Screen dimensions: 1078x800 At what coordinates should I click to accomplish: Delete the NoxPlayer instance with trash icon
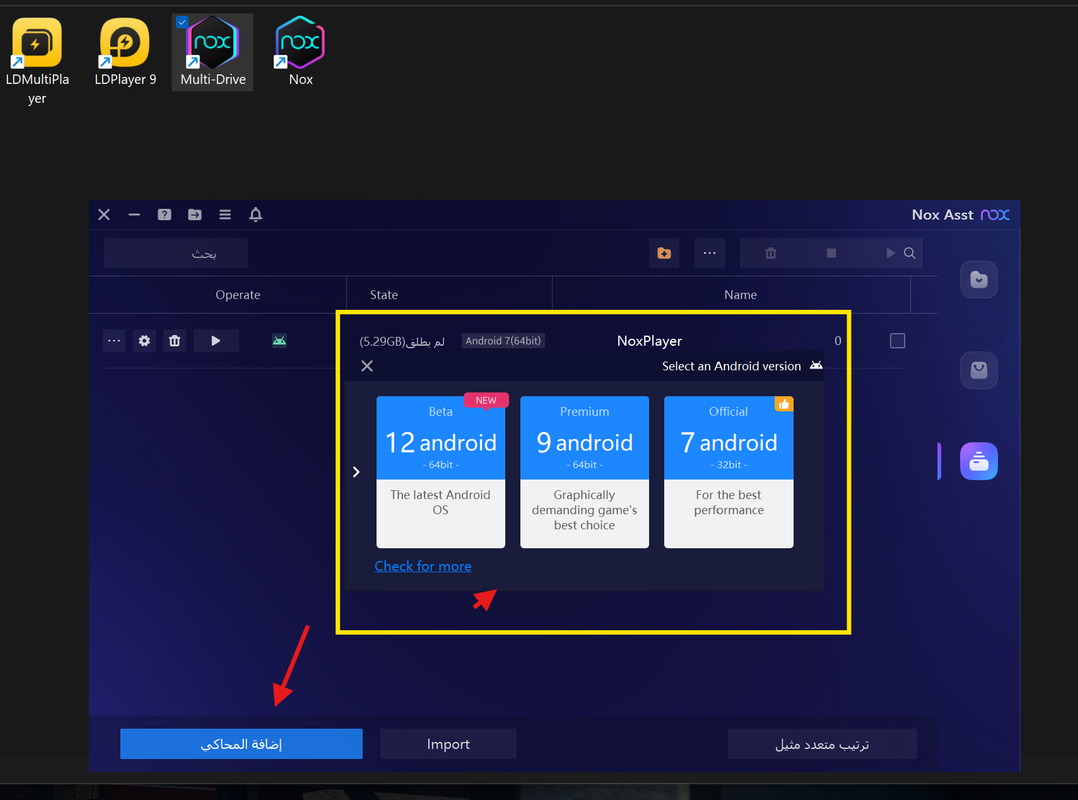175,341
